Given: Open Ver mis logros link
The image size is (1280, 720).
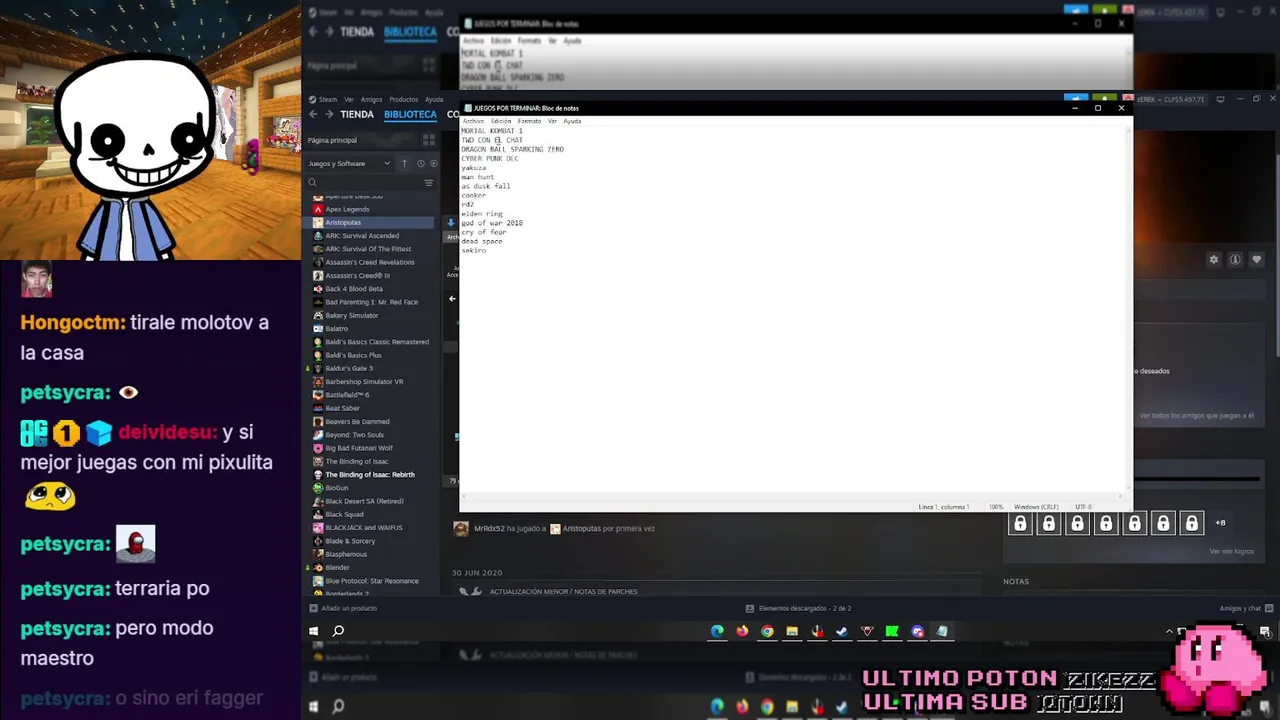Looking at the screenshot, I should point(1231,551).
